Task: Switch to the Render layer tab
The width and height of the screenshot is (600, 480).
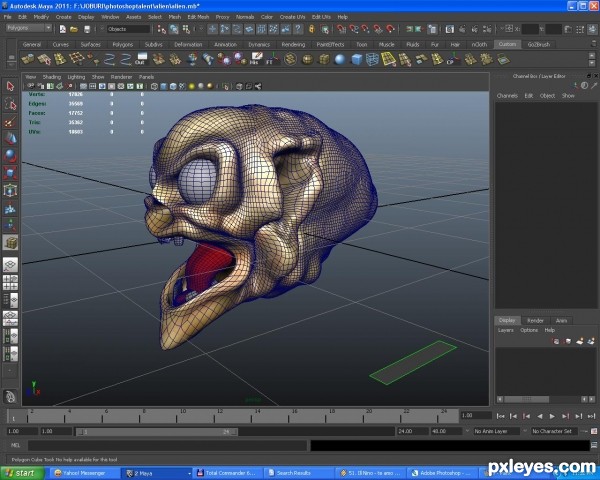Action: tap(535, 320)
